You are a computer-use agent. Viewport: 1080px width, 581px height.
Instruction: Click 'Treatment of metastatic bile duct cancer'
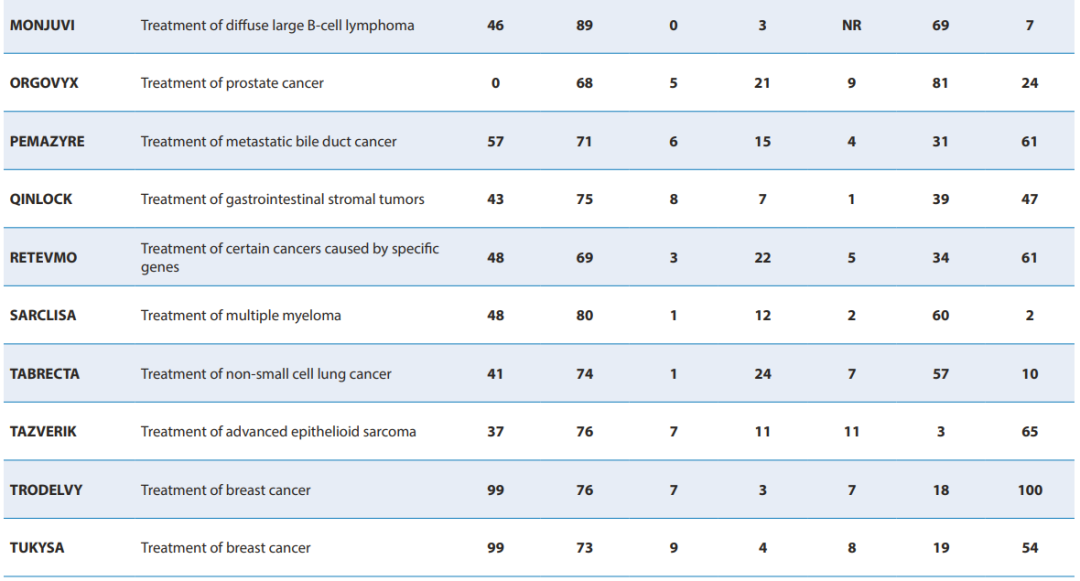(268, 141)
